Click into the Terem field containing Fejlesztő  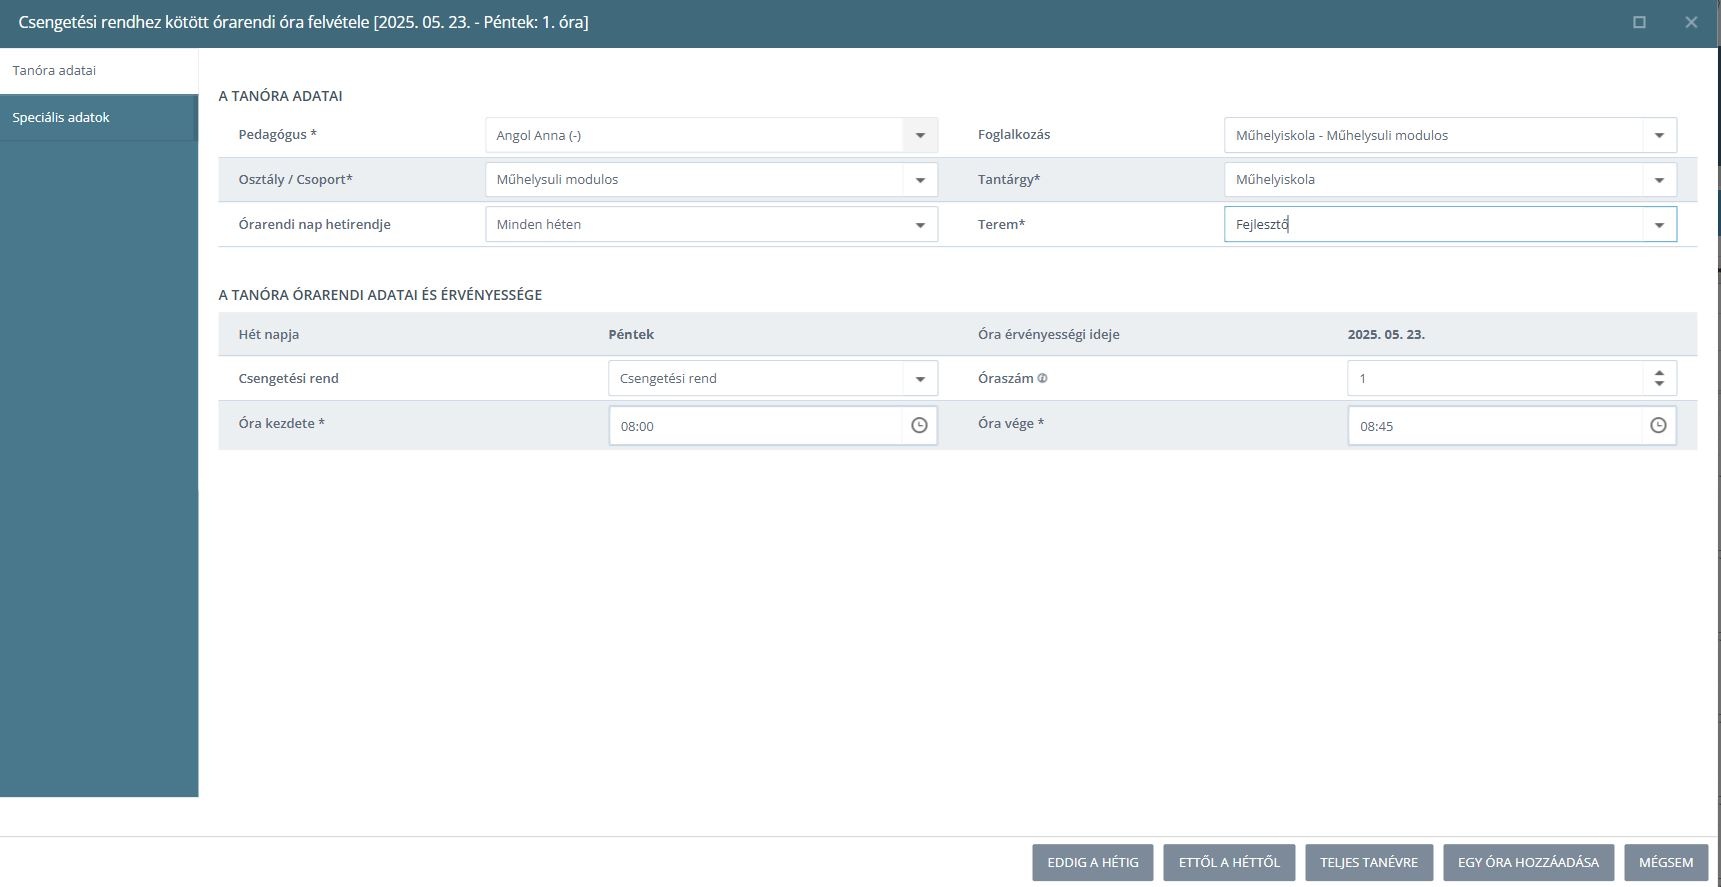[1433, 225]
